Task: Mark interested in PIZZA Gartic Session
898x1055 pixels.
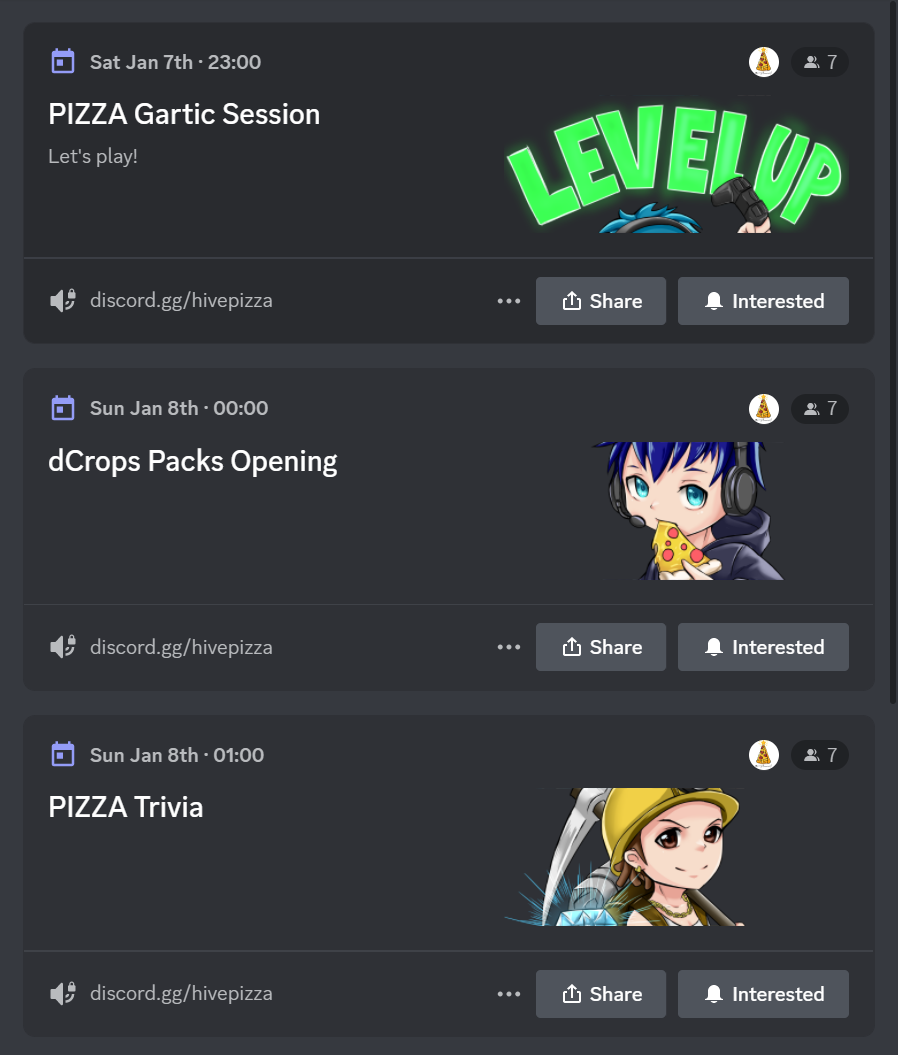Action: (763, 301)
